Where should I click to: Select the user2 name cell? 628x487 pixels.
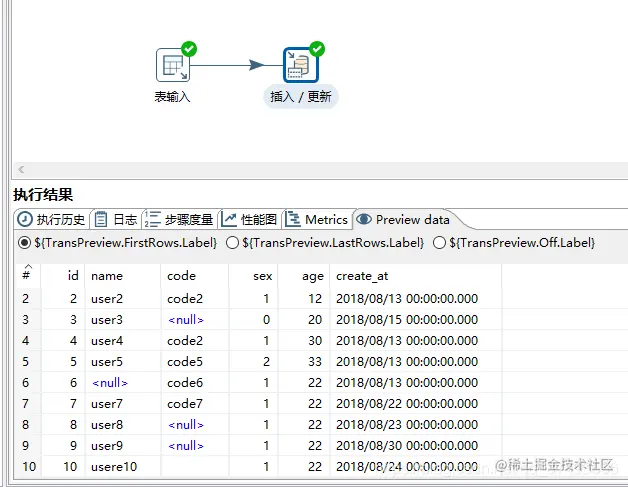click(x=123, y=298)
